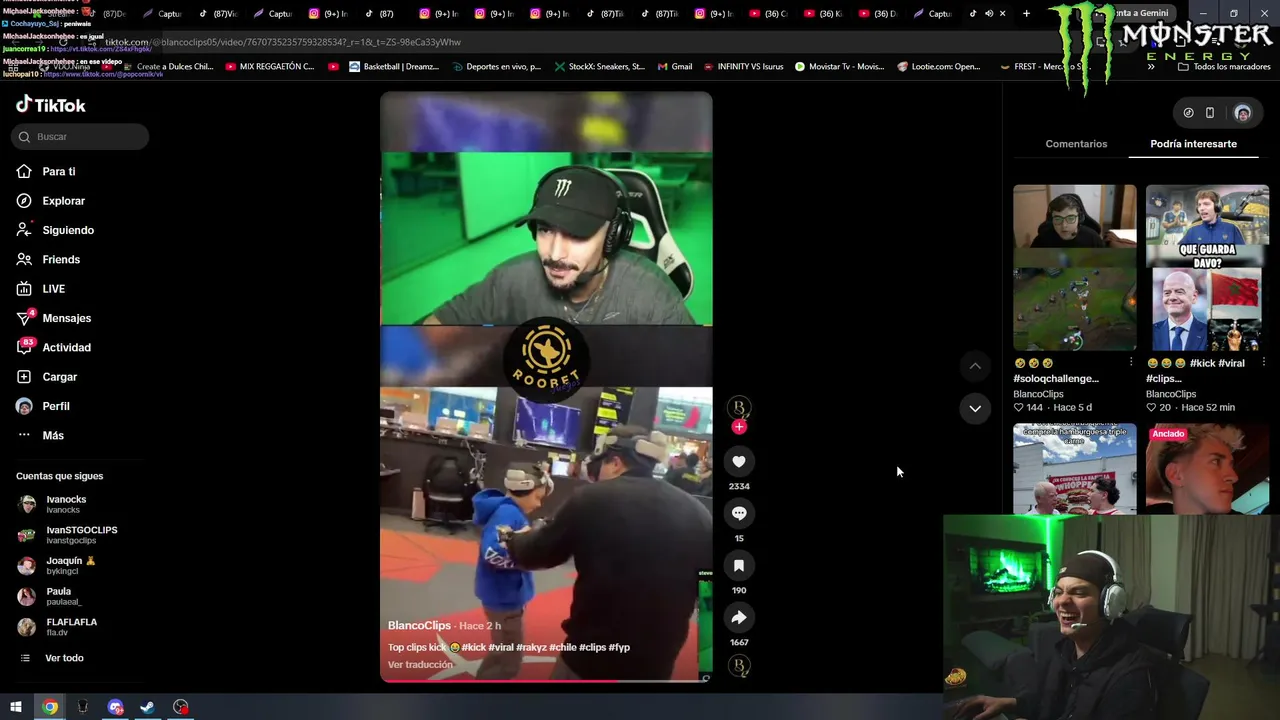This screenshot has width=1280, height=720.
Task: Click the main playing video
Action: pos(546,387)
